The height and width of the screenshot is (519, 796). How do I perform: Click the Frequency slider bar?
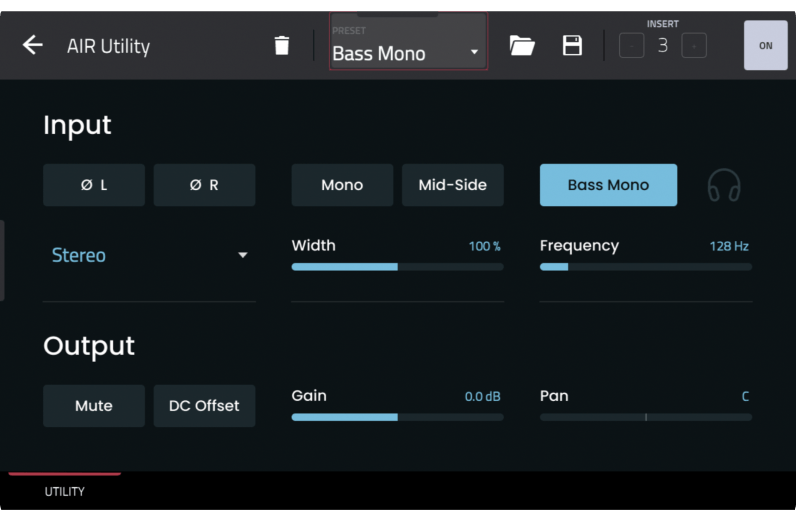click(x=645, y=267)
